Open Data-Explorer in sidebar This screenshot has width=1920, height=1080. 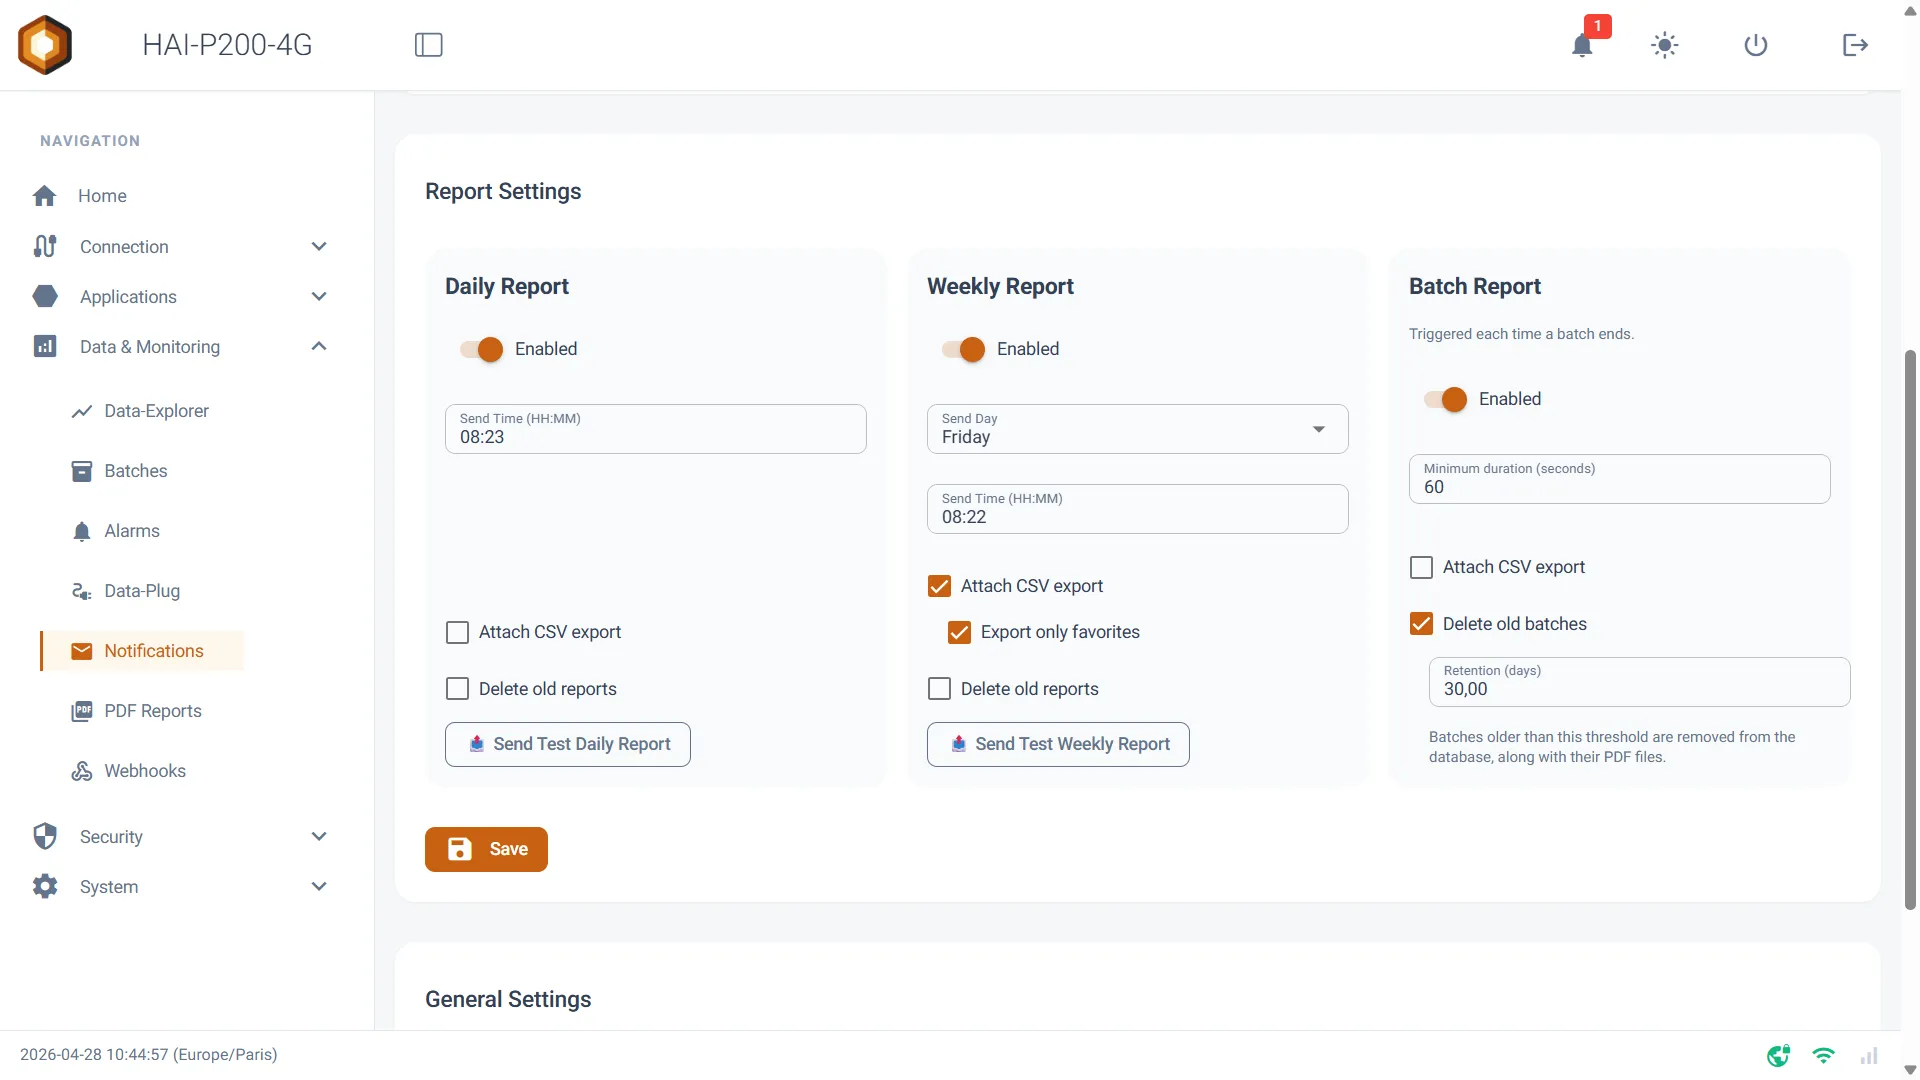(x=156, y=411)
